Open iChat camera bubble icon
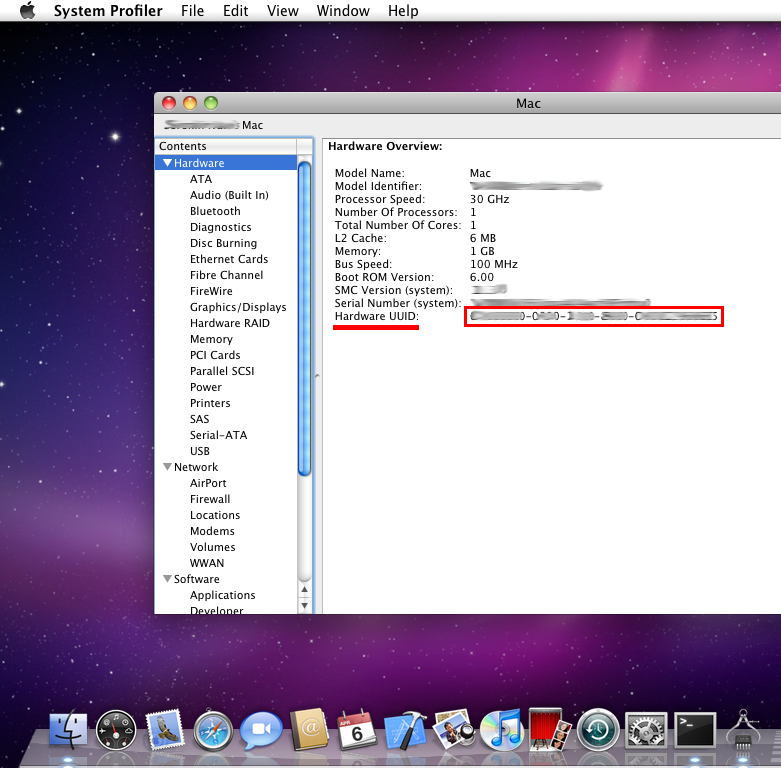 tap(261, 730)
